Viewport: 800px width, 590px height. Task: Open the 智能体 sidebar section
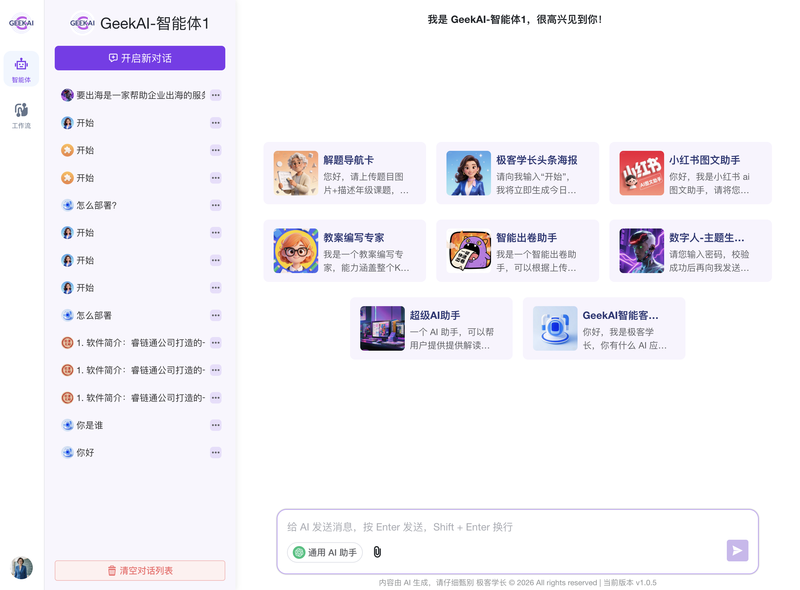pyautogui.click(x=21, y=69)
